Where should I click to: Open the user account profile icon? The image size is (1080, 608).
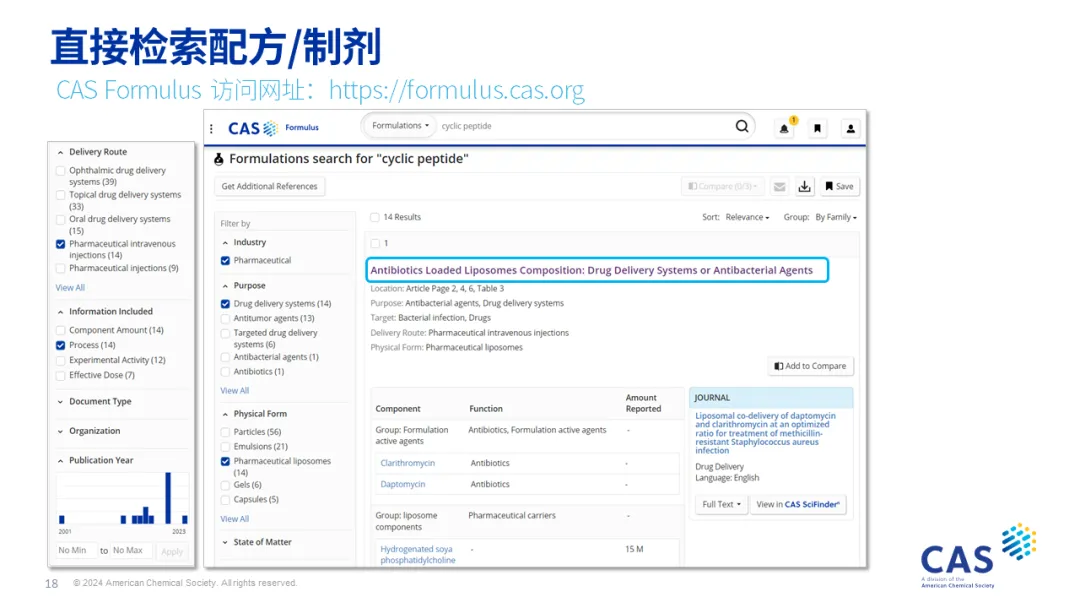click(x=851, y=128)
